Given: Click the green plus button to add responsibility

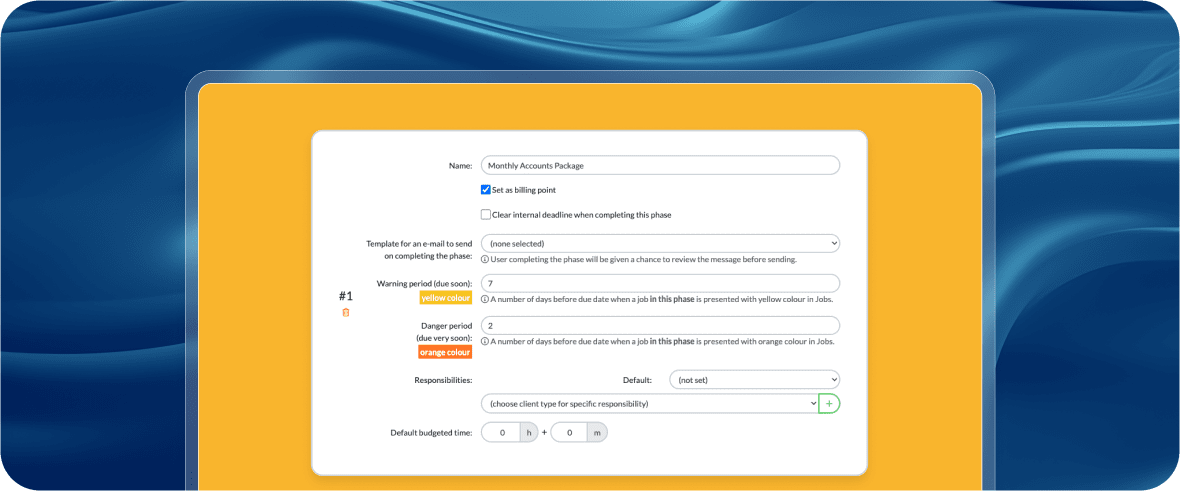Looking at the screenshot, I should [829, 403].
